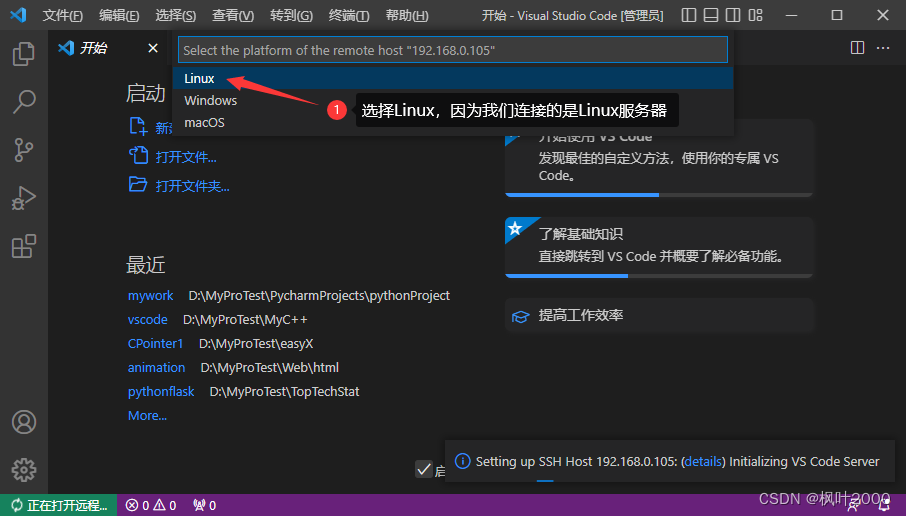Click the VS Code logo in title bar

[18, 15]
